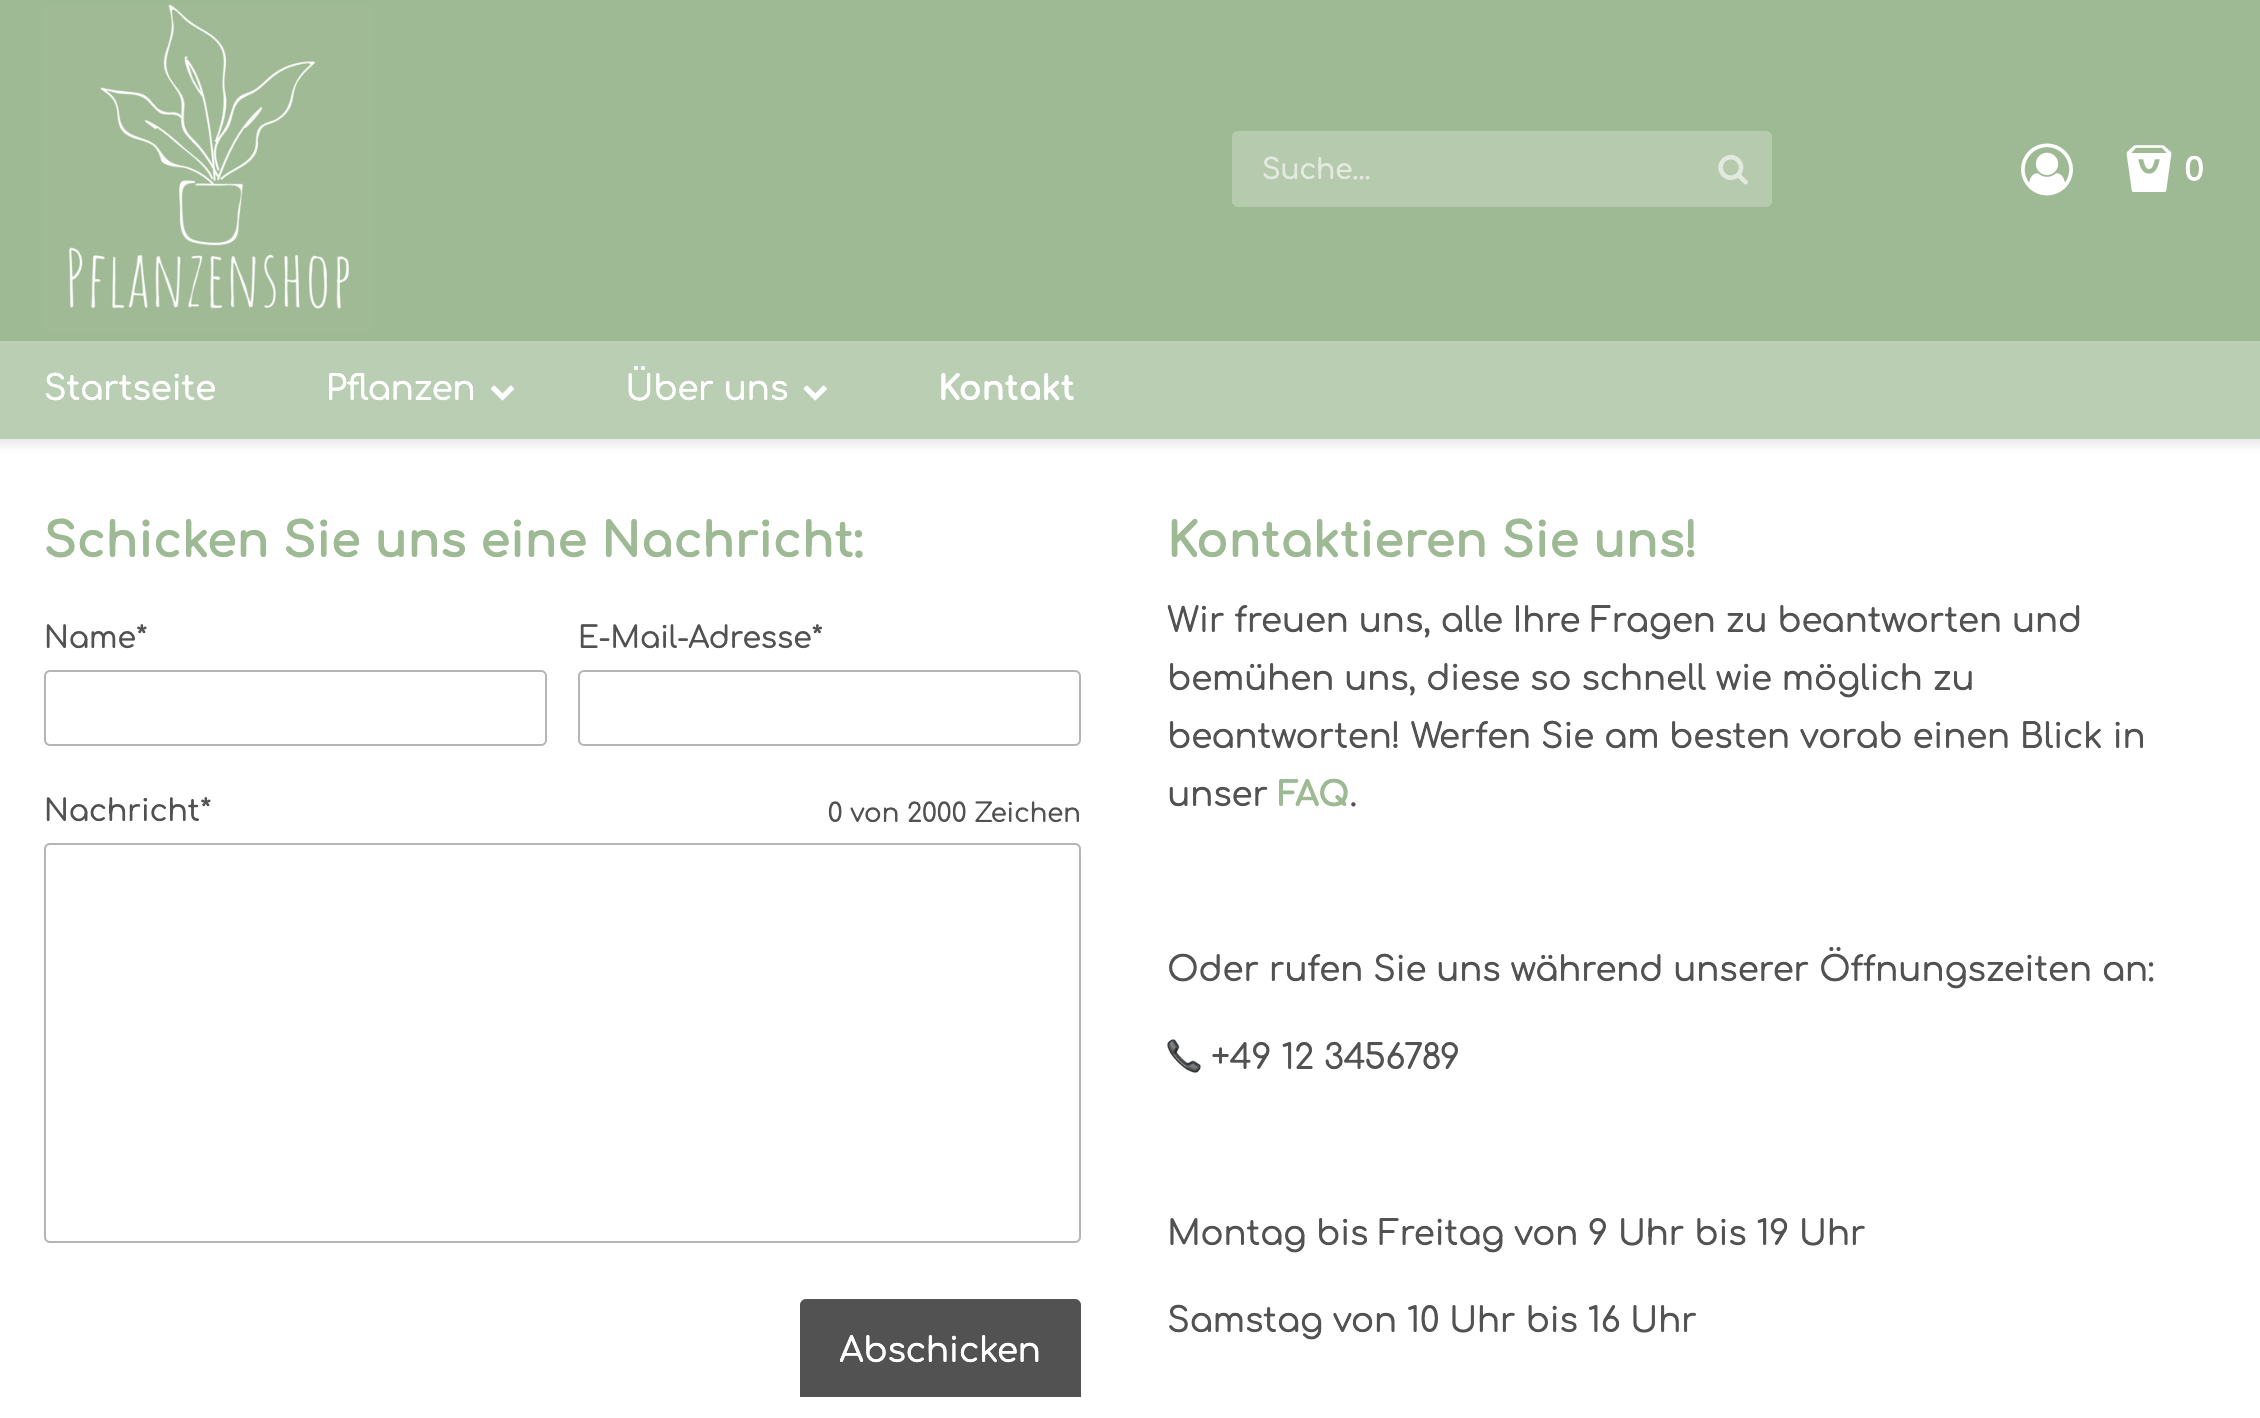Screen dimensions: 2260x1418
Task: Open the user account icon
Action: 2048,170
